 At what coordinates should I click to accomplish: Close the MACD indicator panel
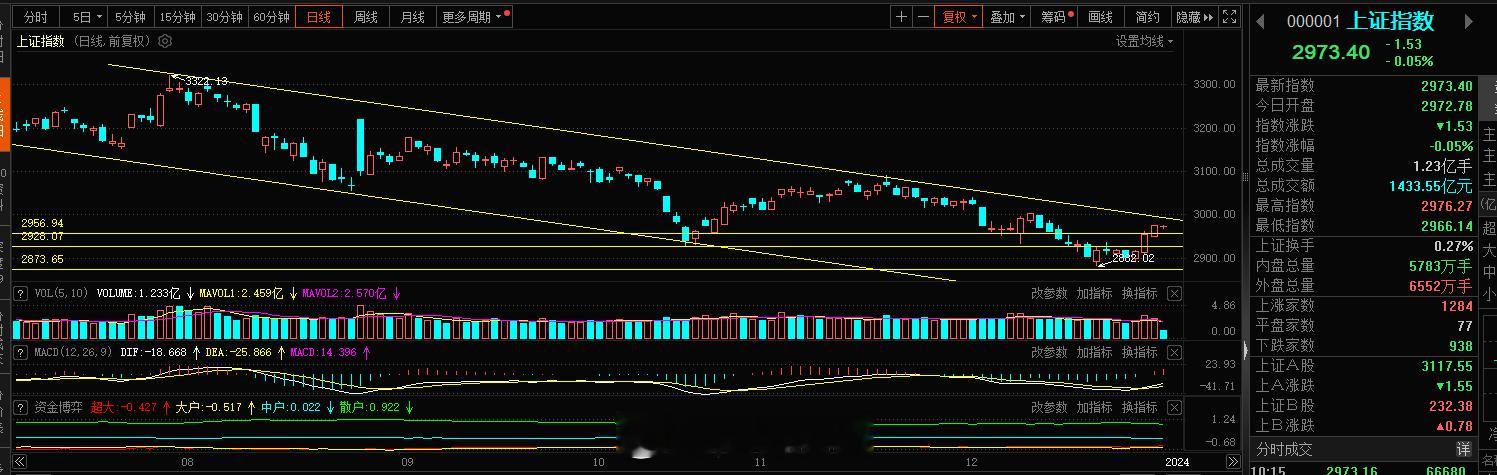click(x=1174, y=352)
